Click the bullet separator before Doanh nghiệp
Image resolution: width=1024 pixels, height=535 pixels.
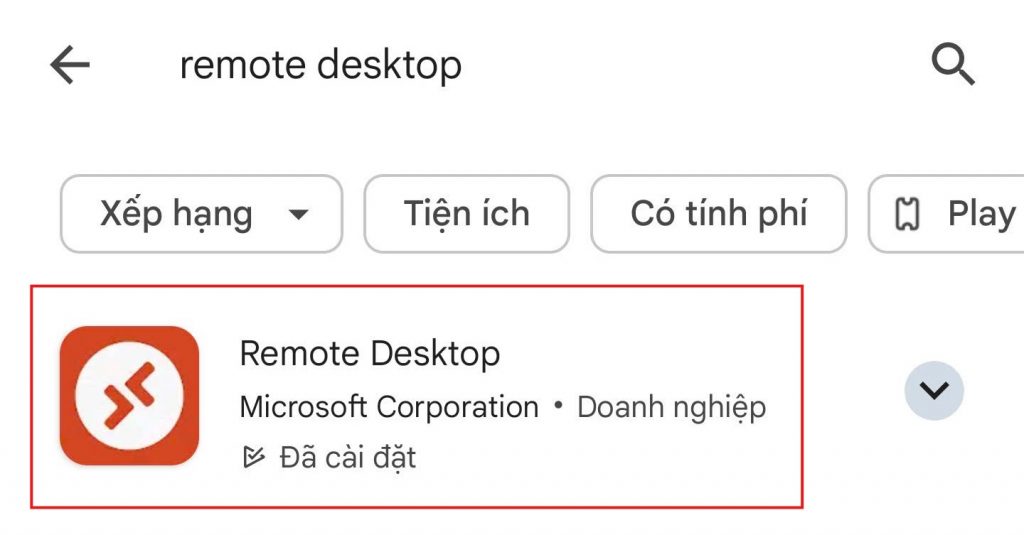tap(558, 407)
